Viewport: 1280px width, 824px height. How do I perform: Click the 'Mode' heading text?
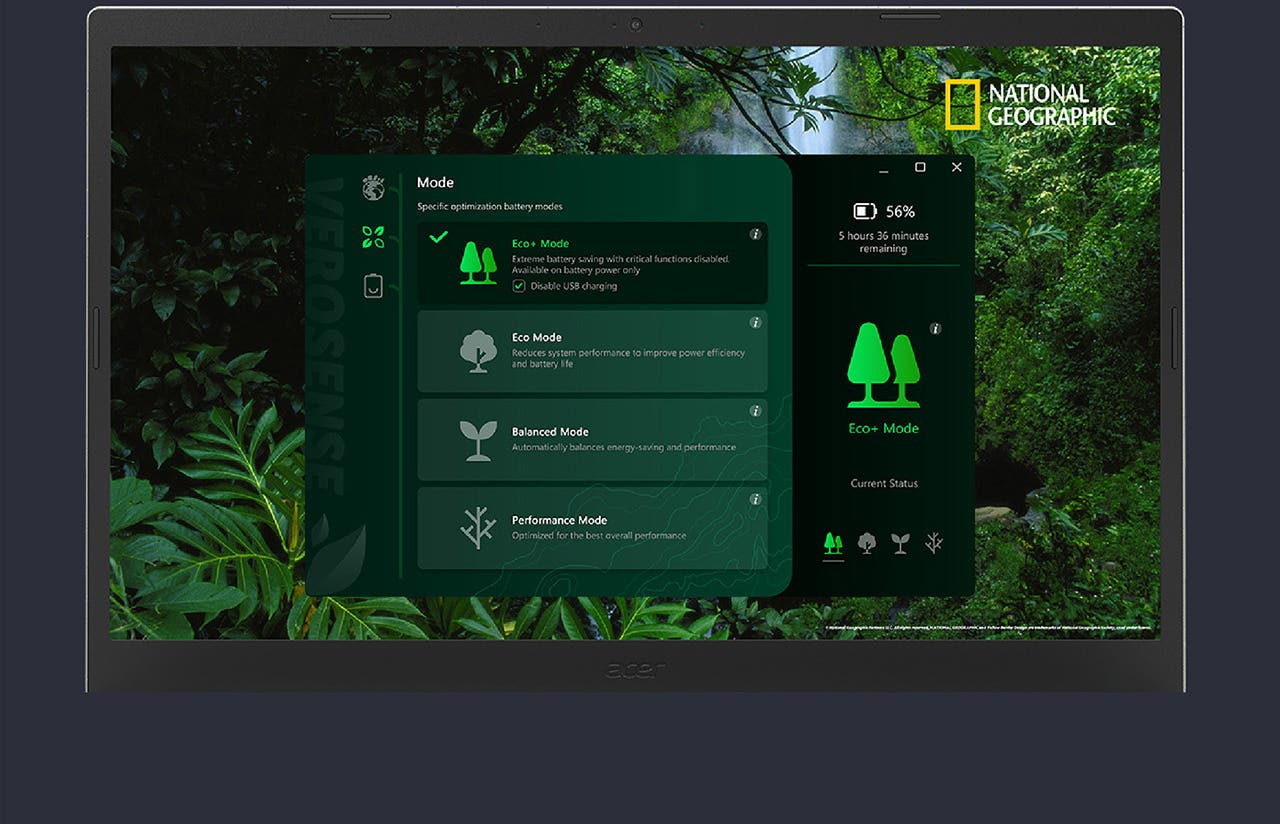pos(435,182)
